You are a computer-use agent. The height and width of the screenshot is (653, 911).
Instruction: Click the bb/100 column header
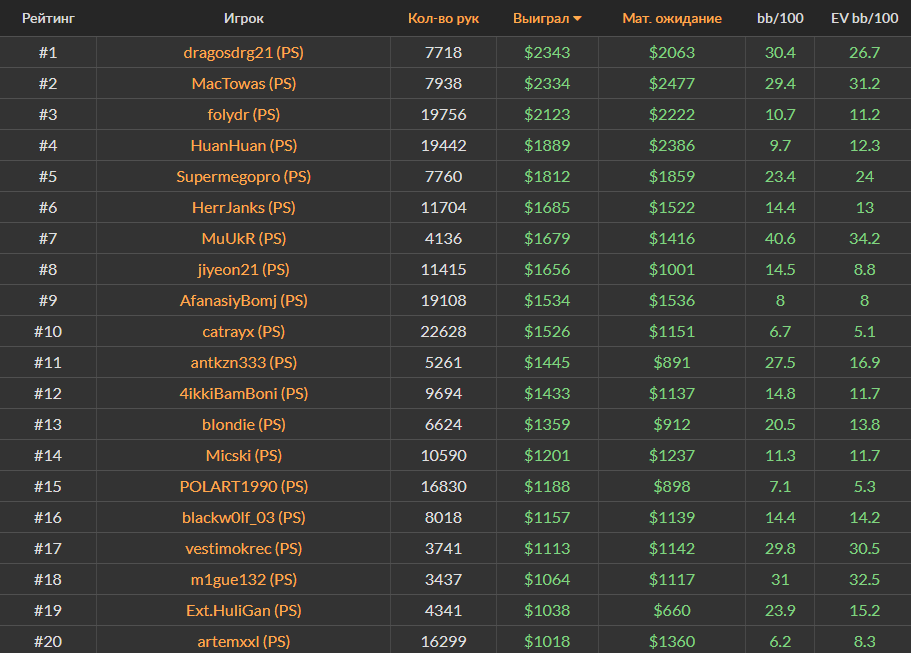tap(779, 19)
